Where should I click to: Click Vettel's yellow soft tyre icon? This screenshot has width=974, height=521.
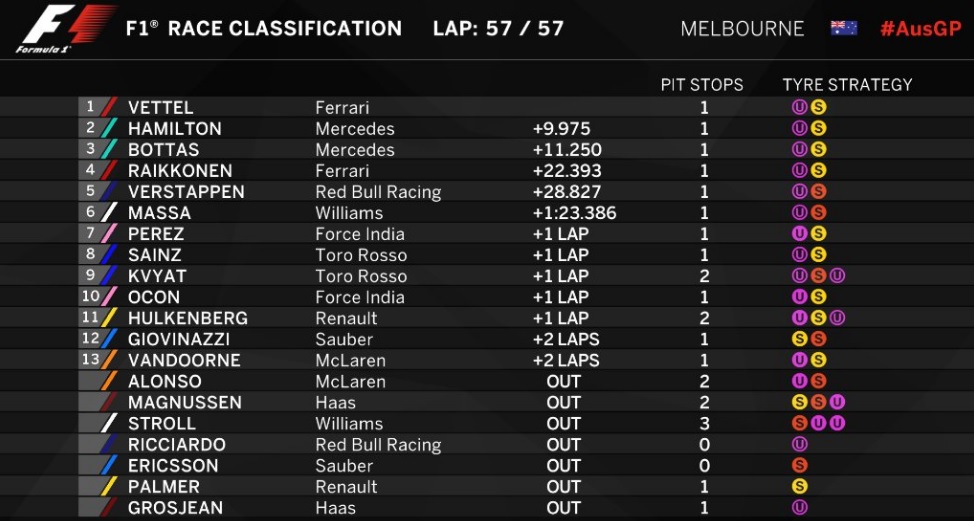coord(818,107)
